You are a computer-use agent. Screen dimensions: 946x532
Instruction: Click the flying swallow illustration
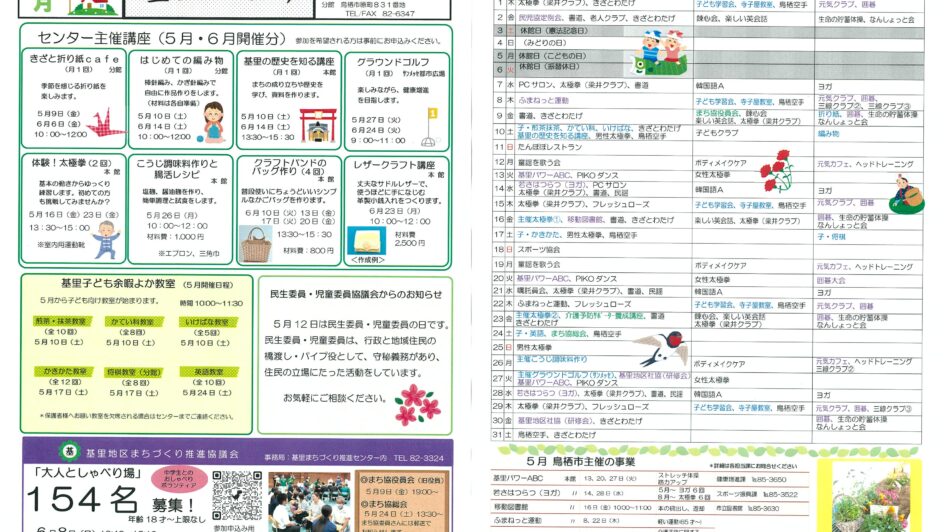(660, 348)
